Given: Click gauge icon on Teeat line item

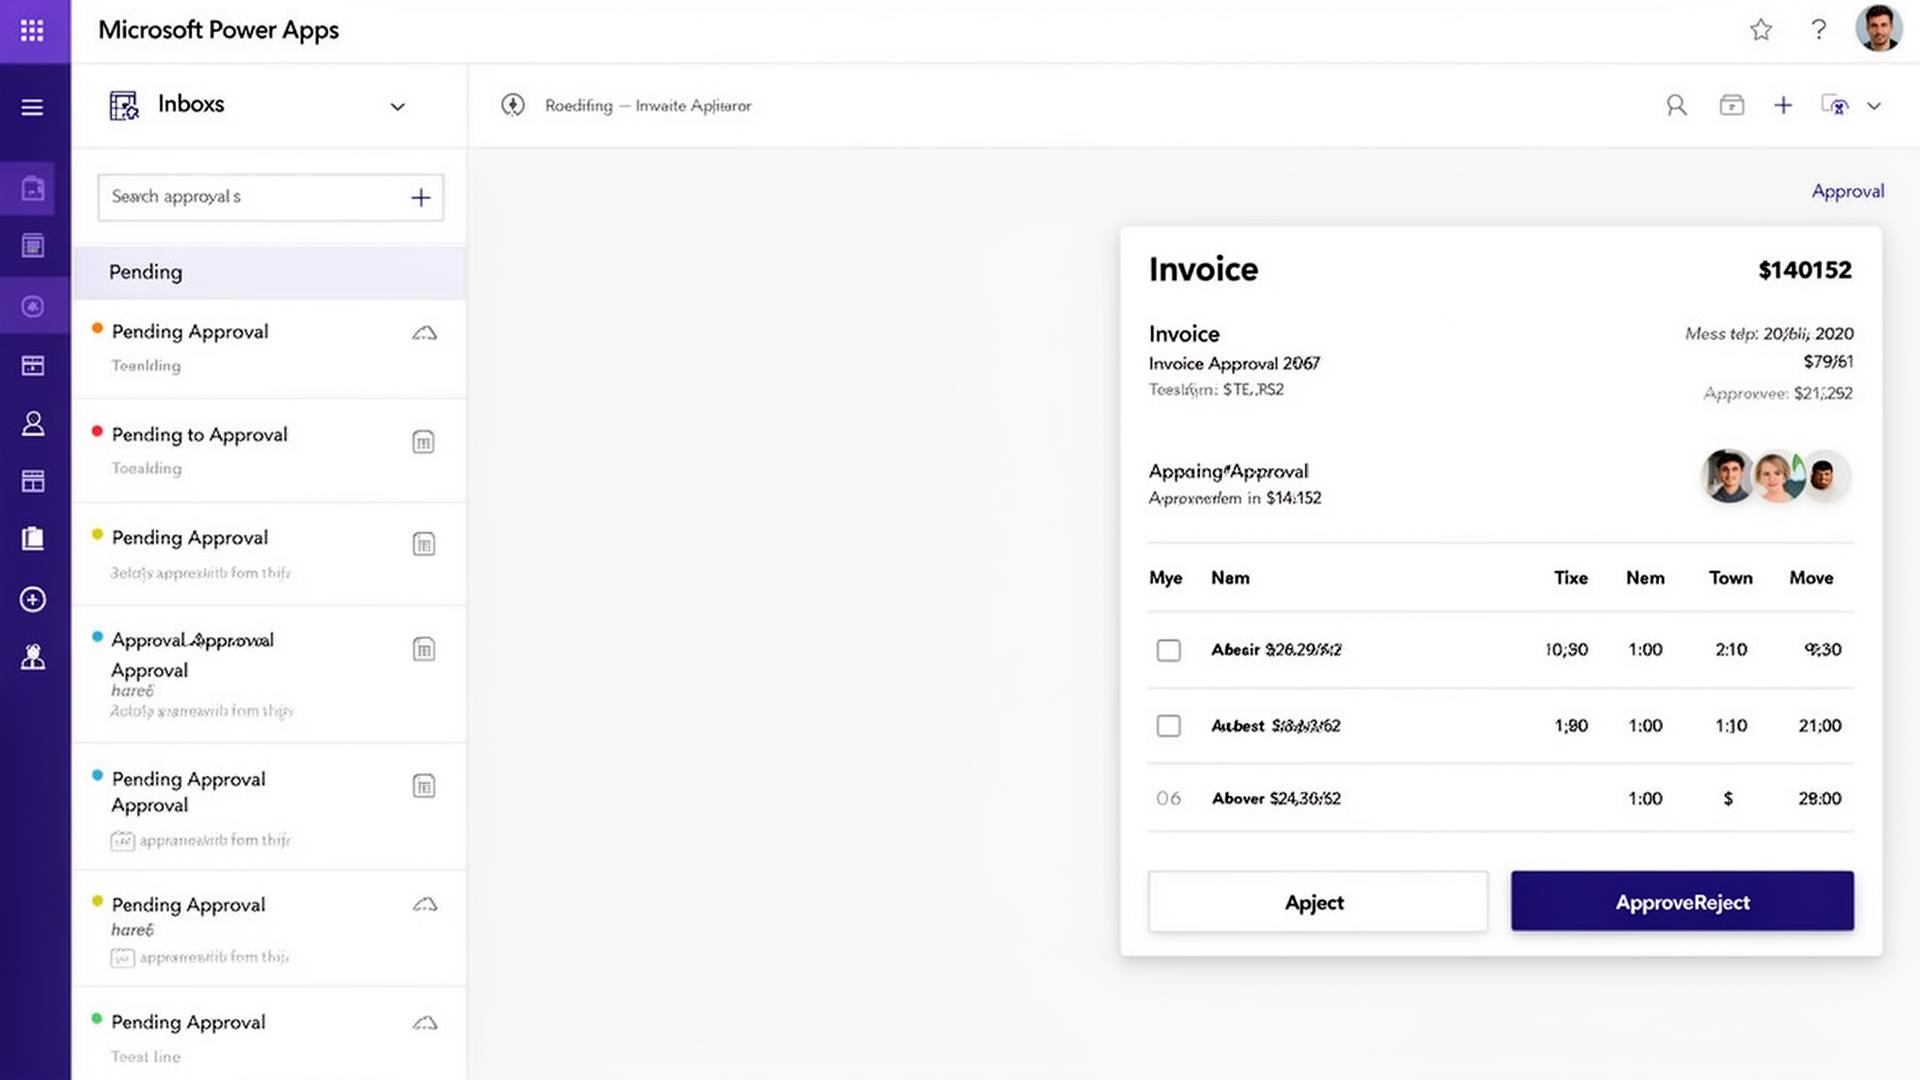Looking at the screenshot, I should pos(425,1023).
